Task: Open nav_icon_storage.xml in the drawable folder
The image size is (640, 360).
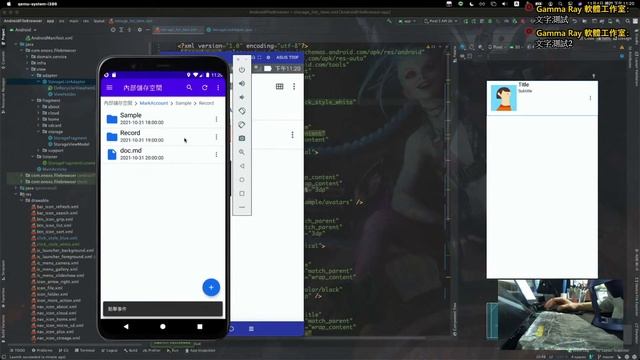Action: click(58, 338)
